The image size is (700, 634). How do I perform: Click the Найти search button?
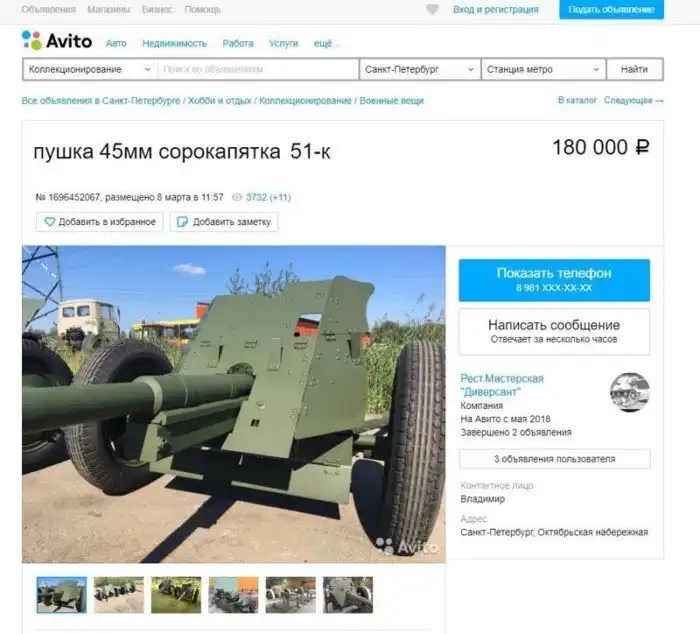(x=634, y=69)
